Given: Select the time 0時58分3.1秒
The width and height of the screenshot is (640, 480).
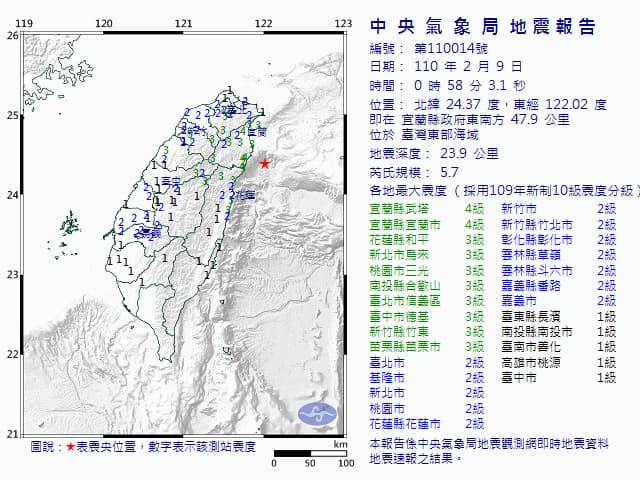Looking at the screenshot, I should (x=470, y=85).
